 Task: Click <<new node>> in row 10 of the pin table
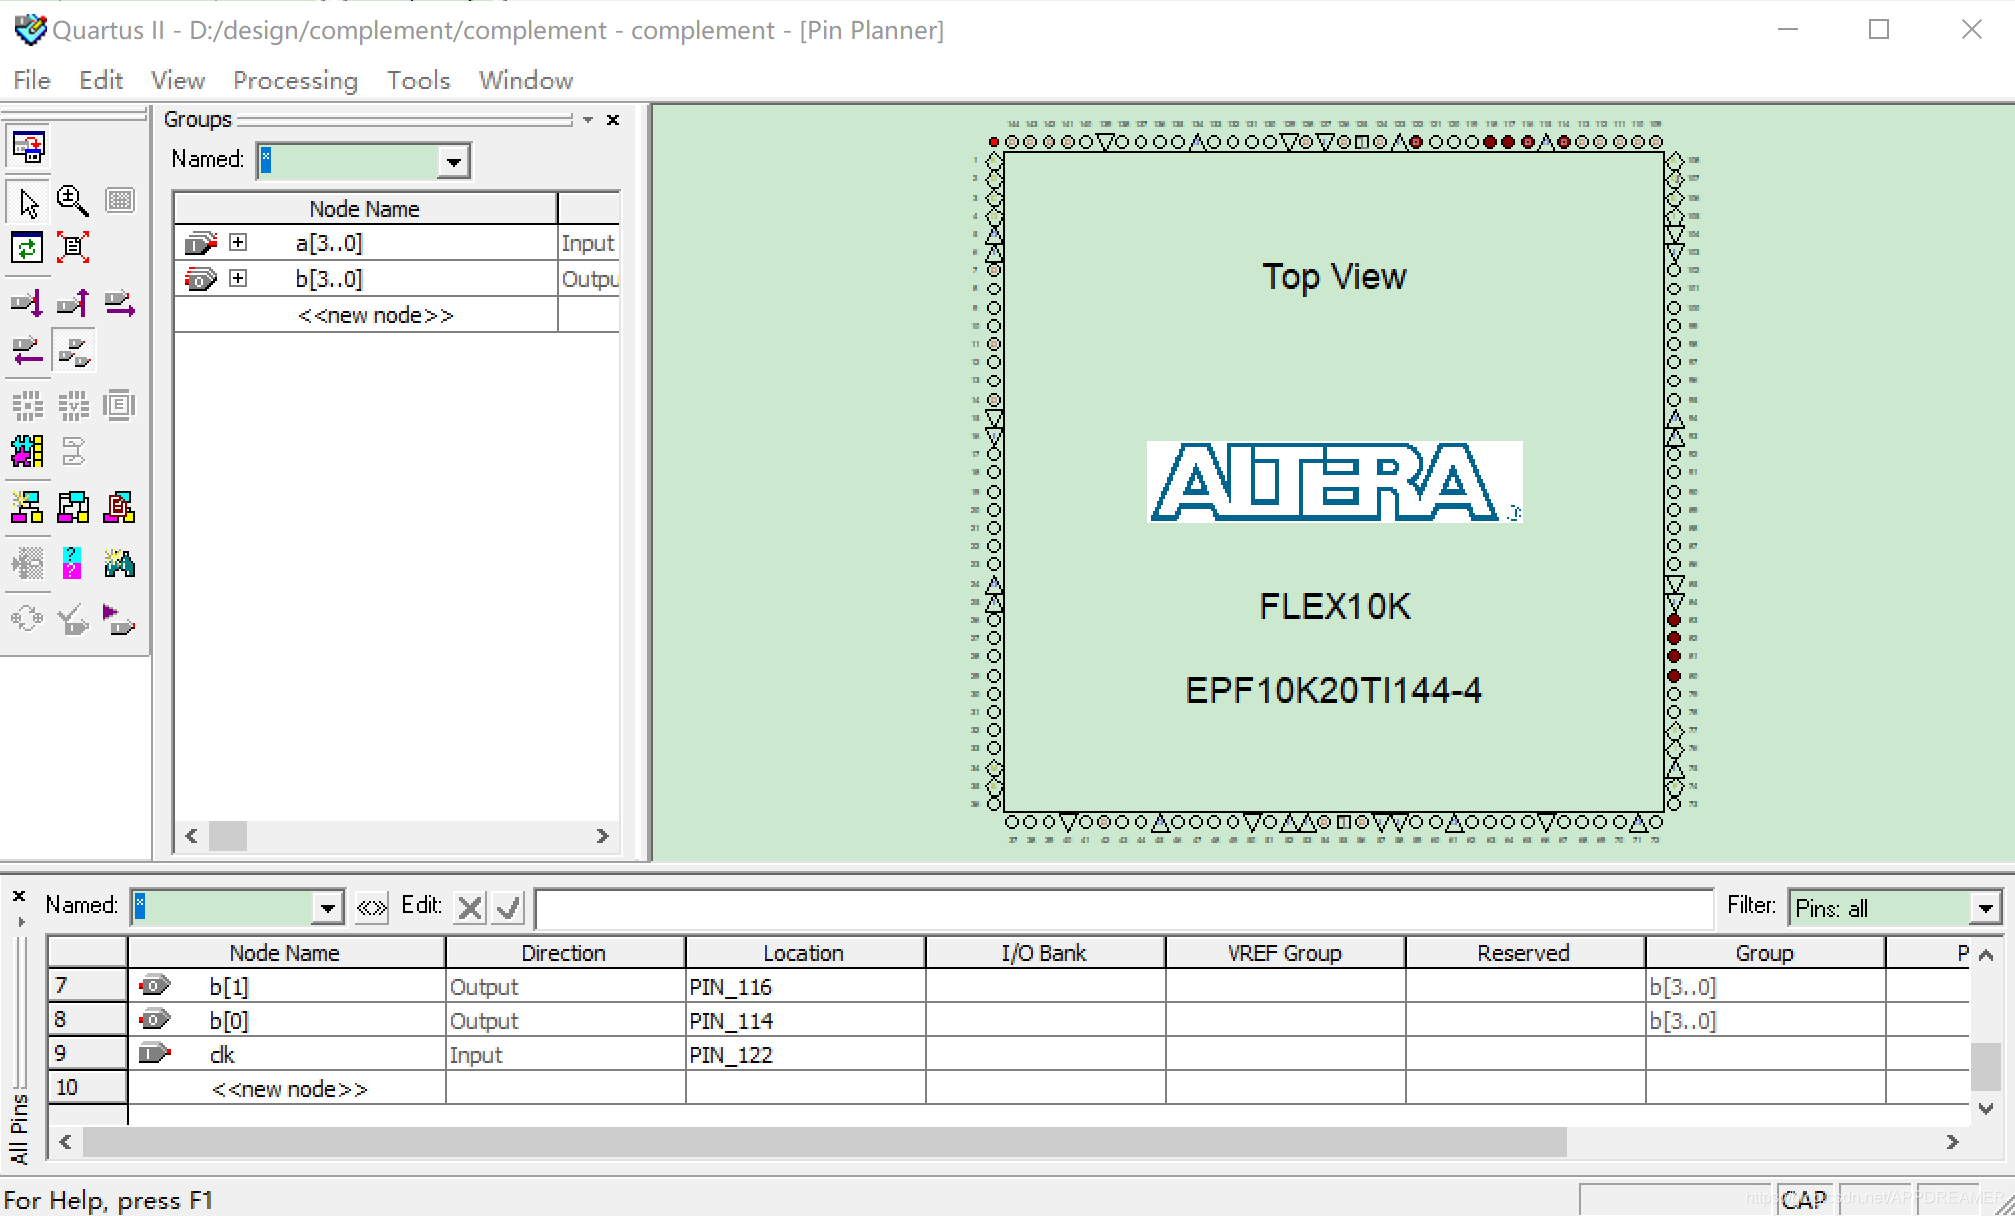(x=289, y=1089)
